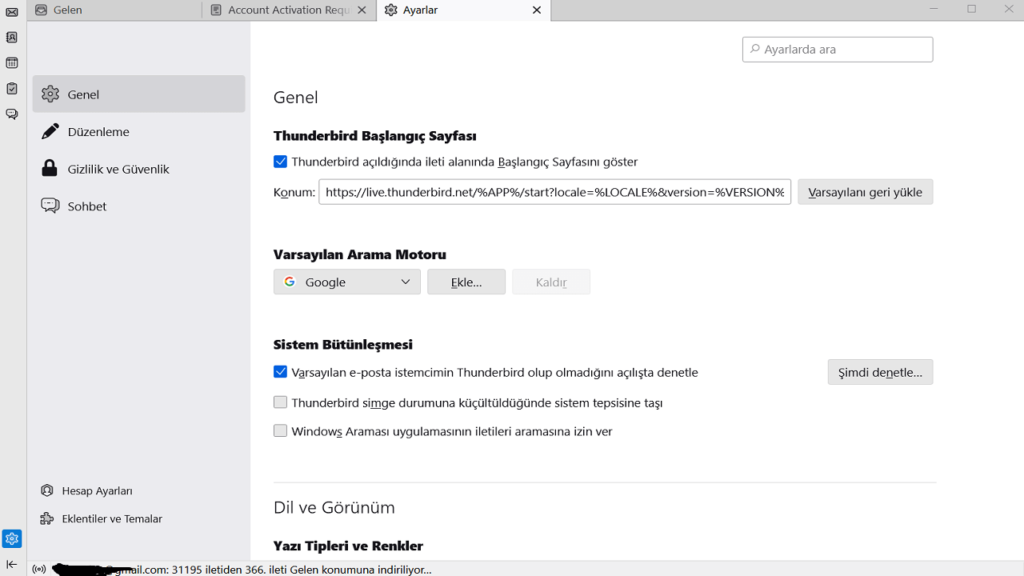Open the Address Book icon
1024x576 pixels.
pyautogui.click(x=12, y=37)
